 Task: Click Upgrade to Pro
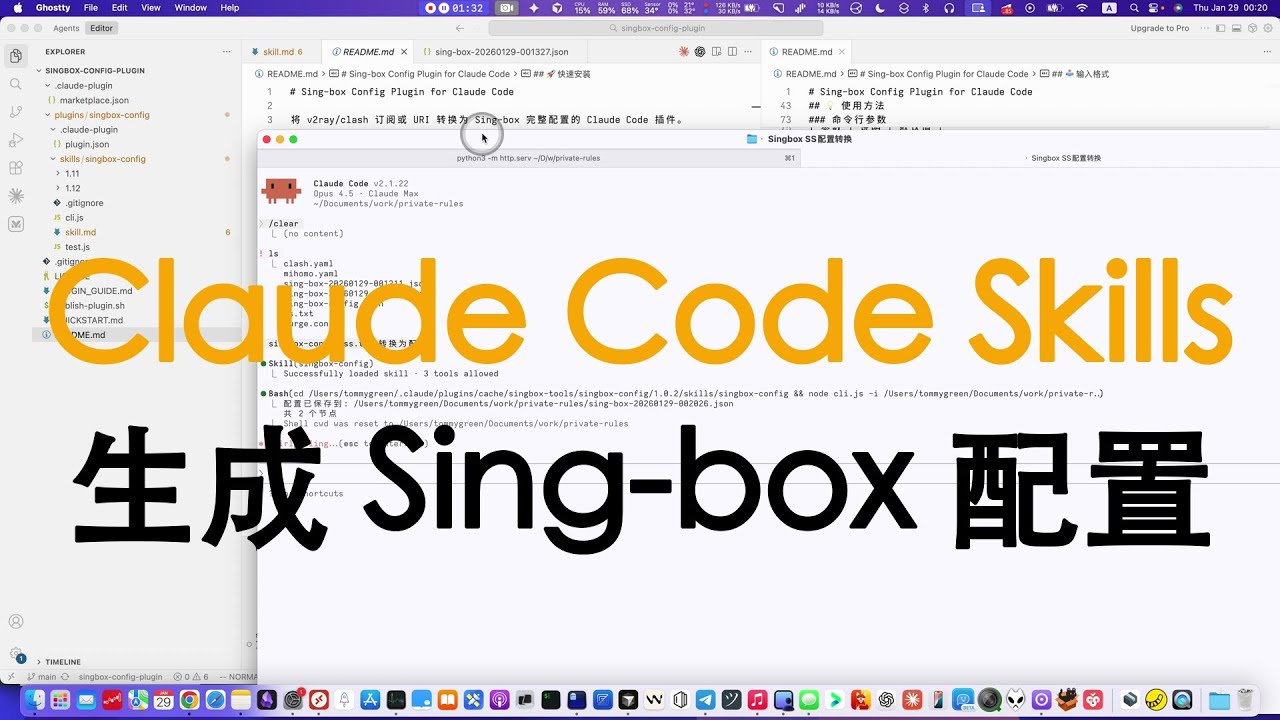[x=1160, y=28]
